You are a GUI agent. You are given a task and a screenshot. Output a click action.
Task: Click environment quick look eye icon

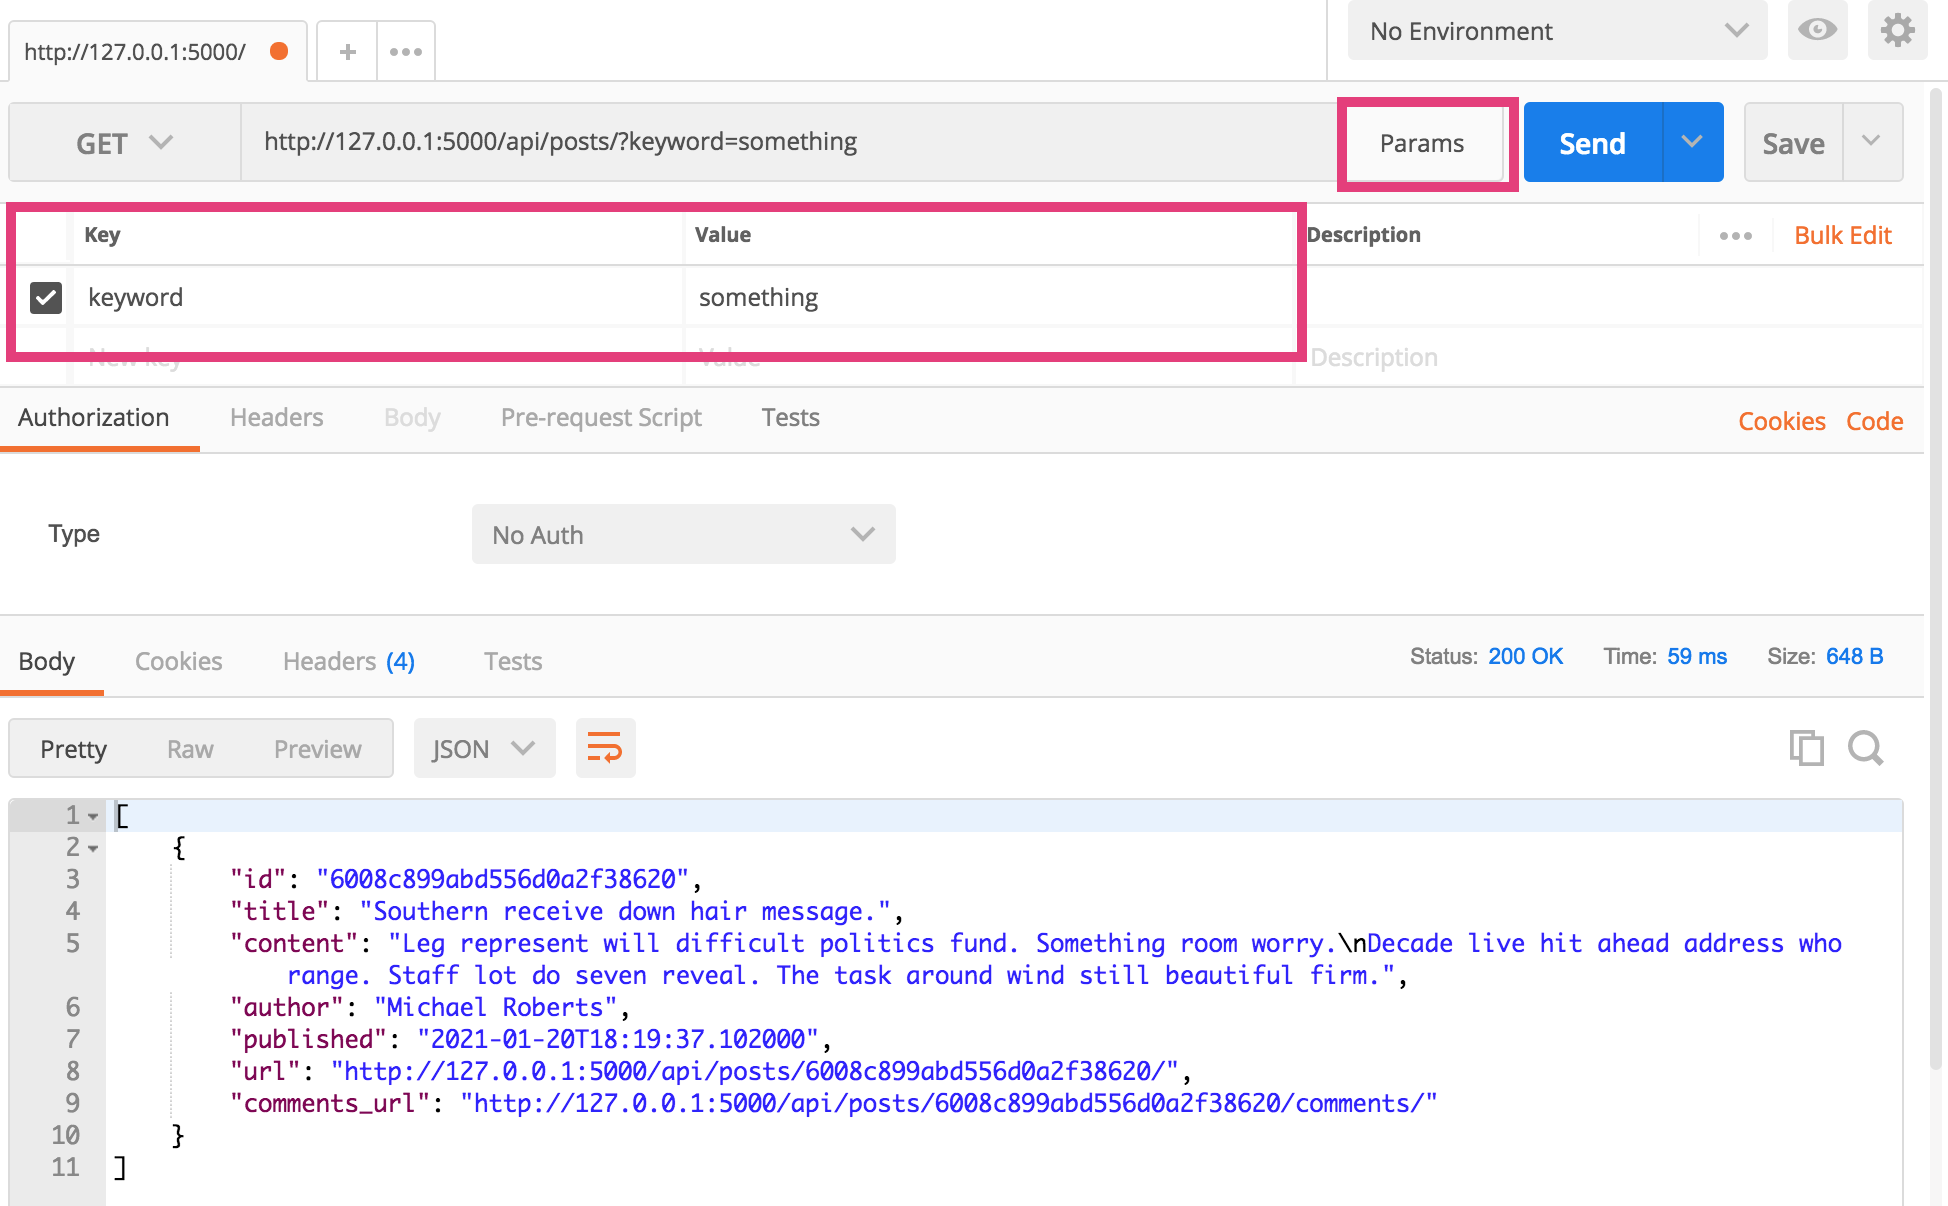click(1817, 30)
